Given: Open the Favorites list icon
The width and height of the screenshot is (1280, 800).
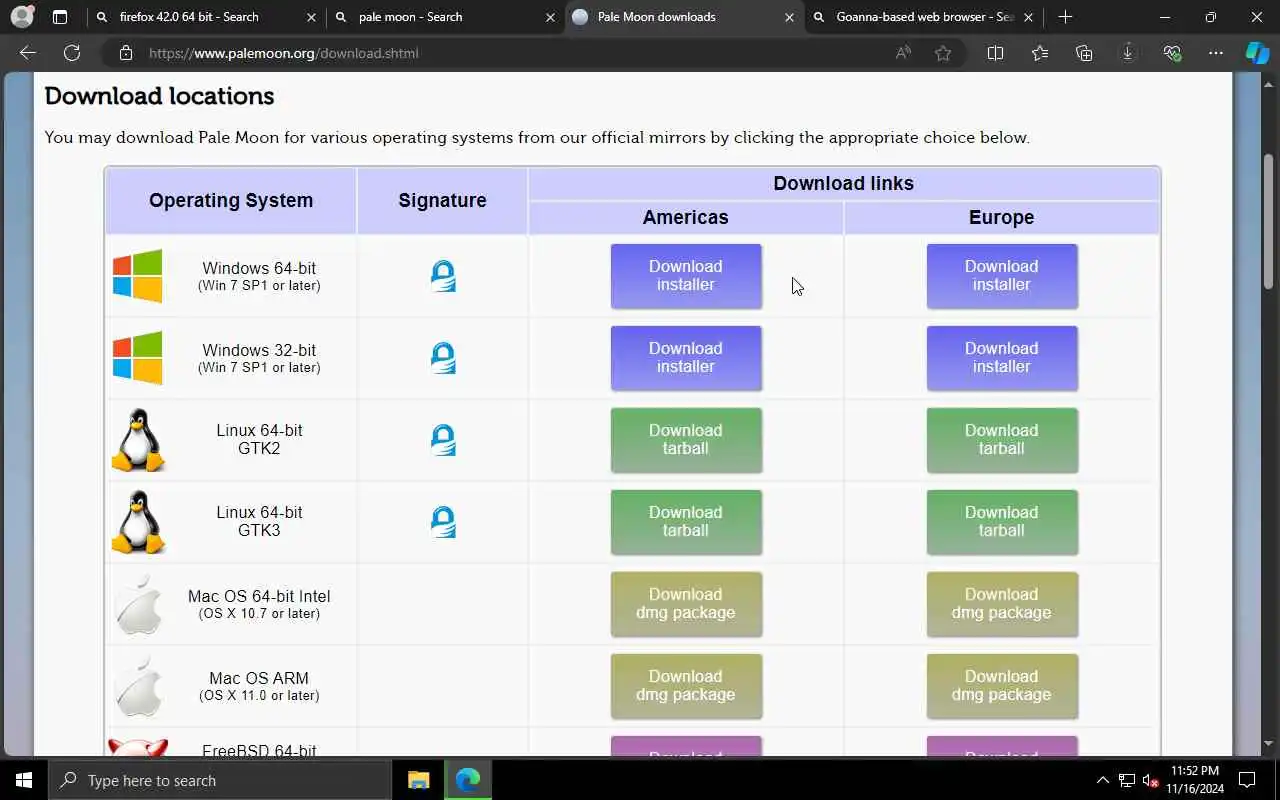Looking at the screenshot, I should 1040,53.
